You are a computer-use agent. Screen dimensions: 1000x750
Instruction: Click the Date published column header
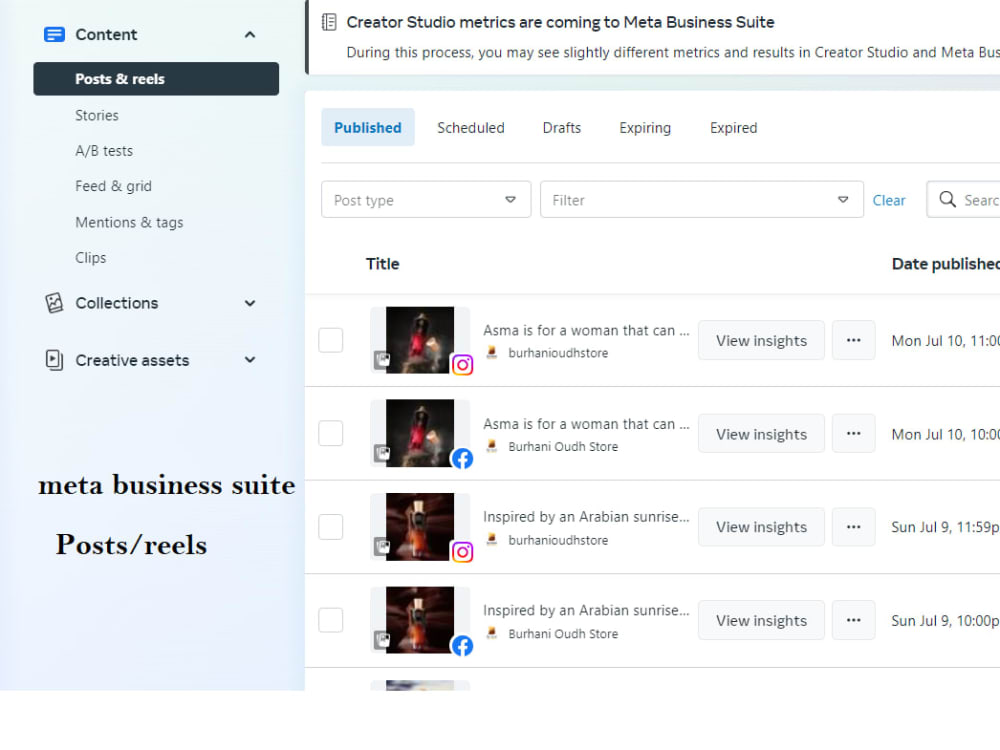coord(946,264)
